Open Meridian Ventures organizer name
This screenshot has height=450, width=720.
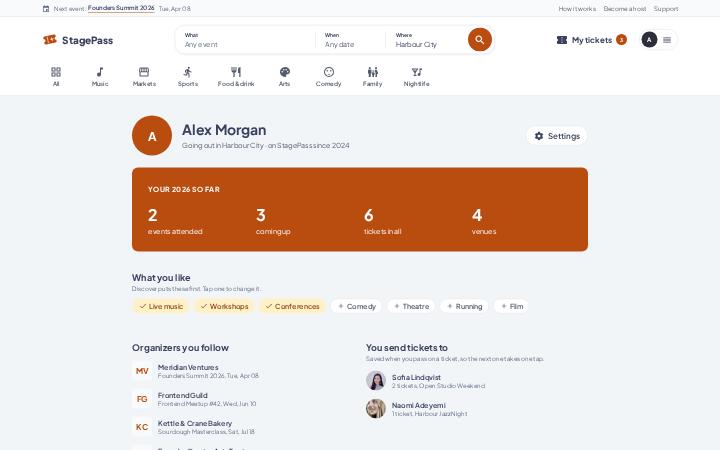(x=188, y=367)
